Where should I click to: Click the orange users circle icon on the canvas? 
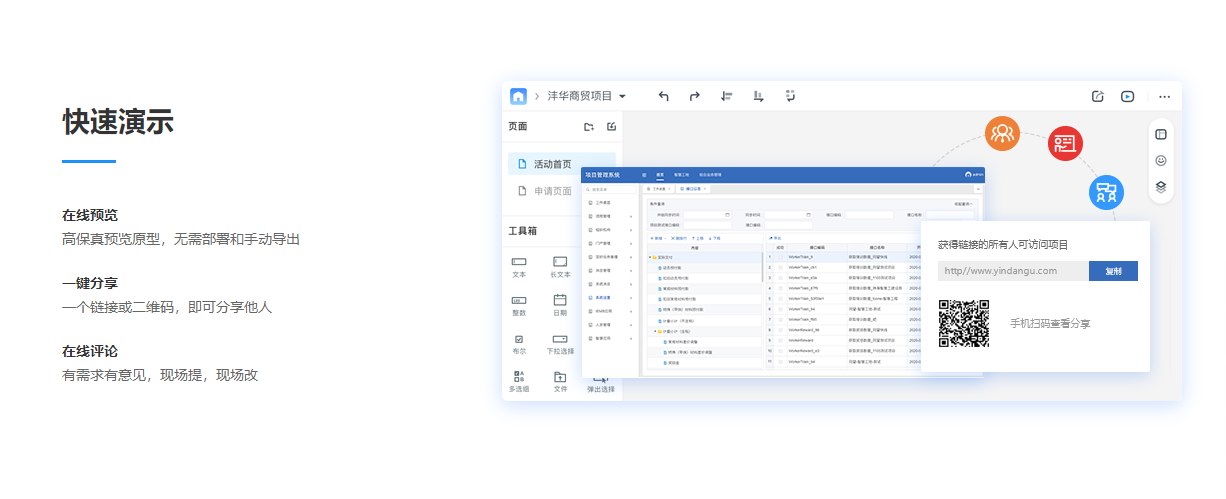[1002, 133]
